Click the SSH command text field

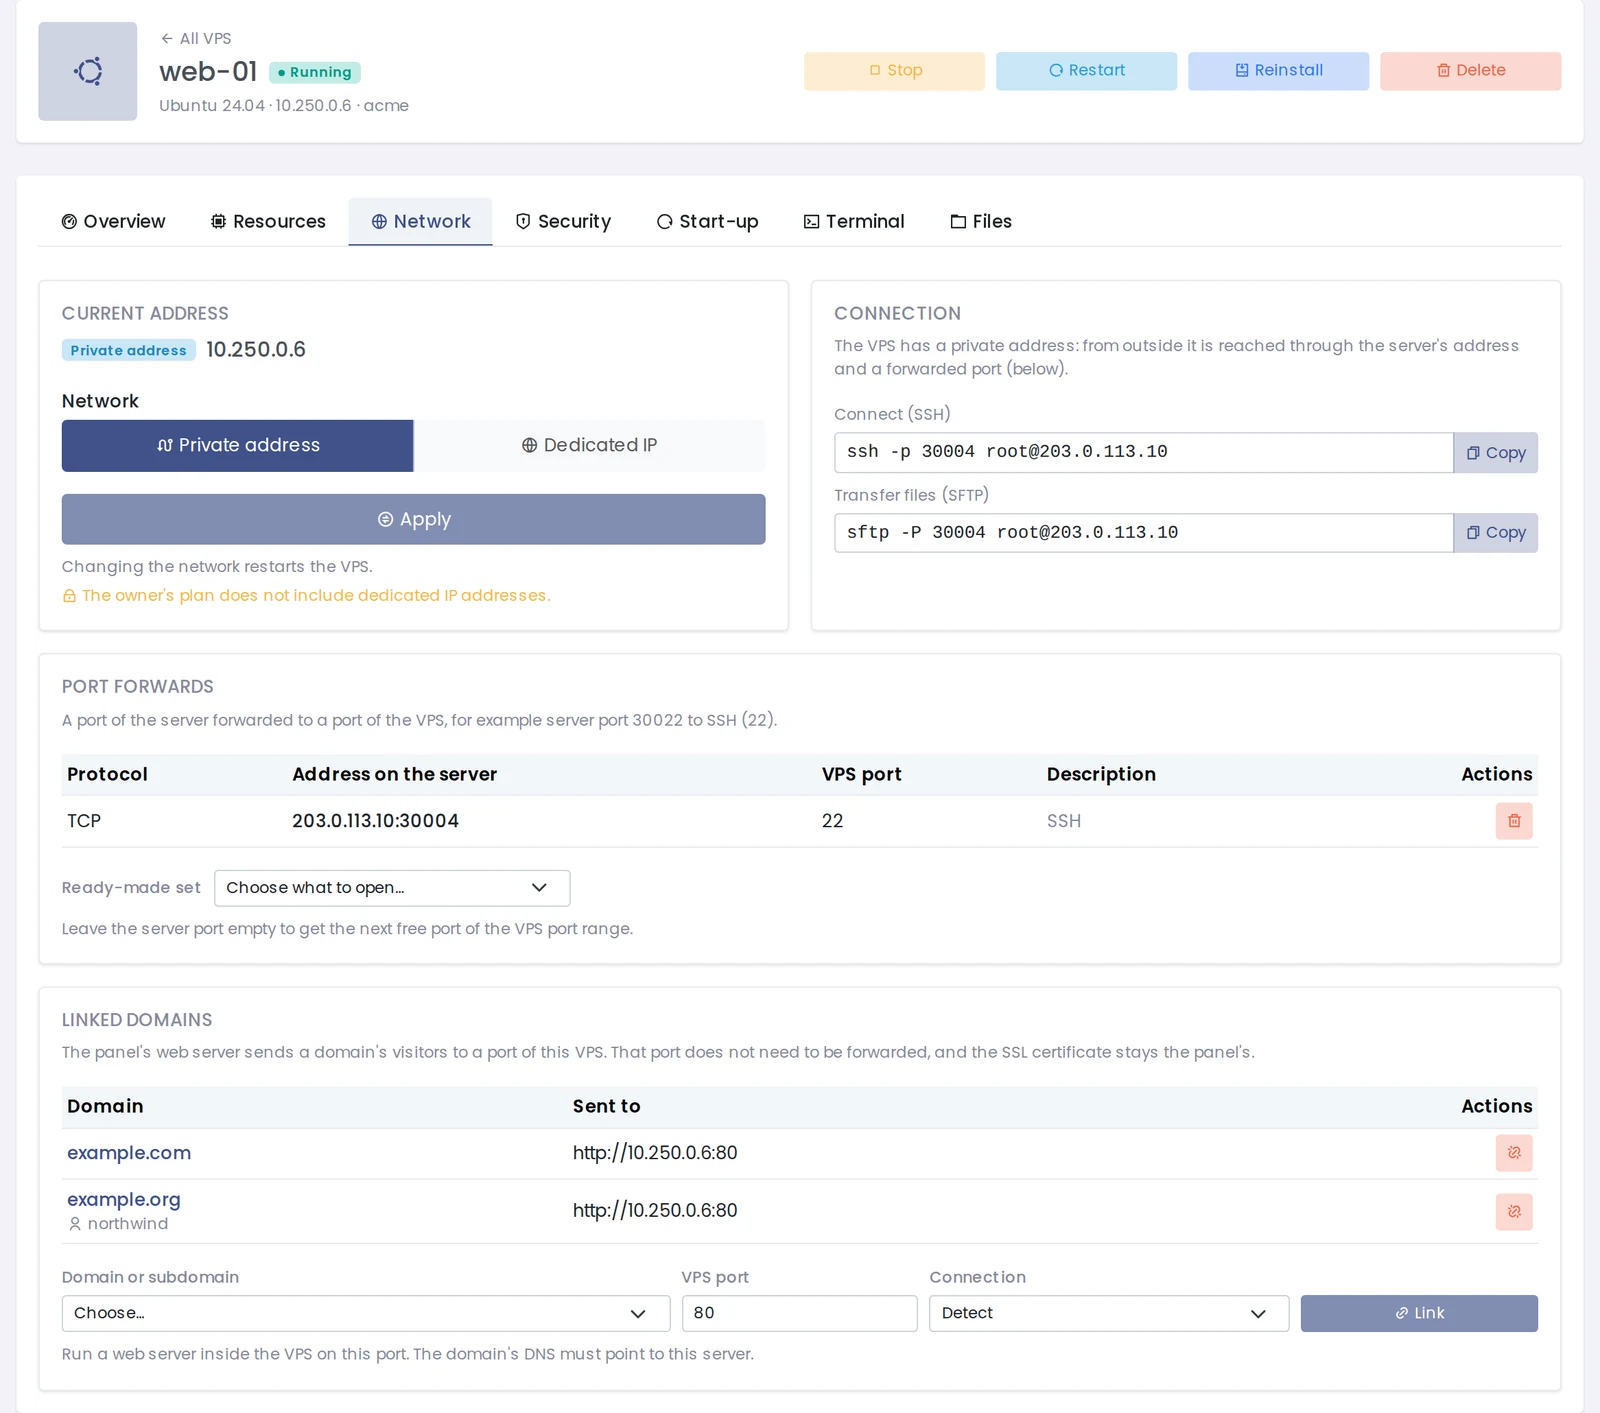(x=1144, y=453)
